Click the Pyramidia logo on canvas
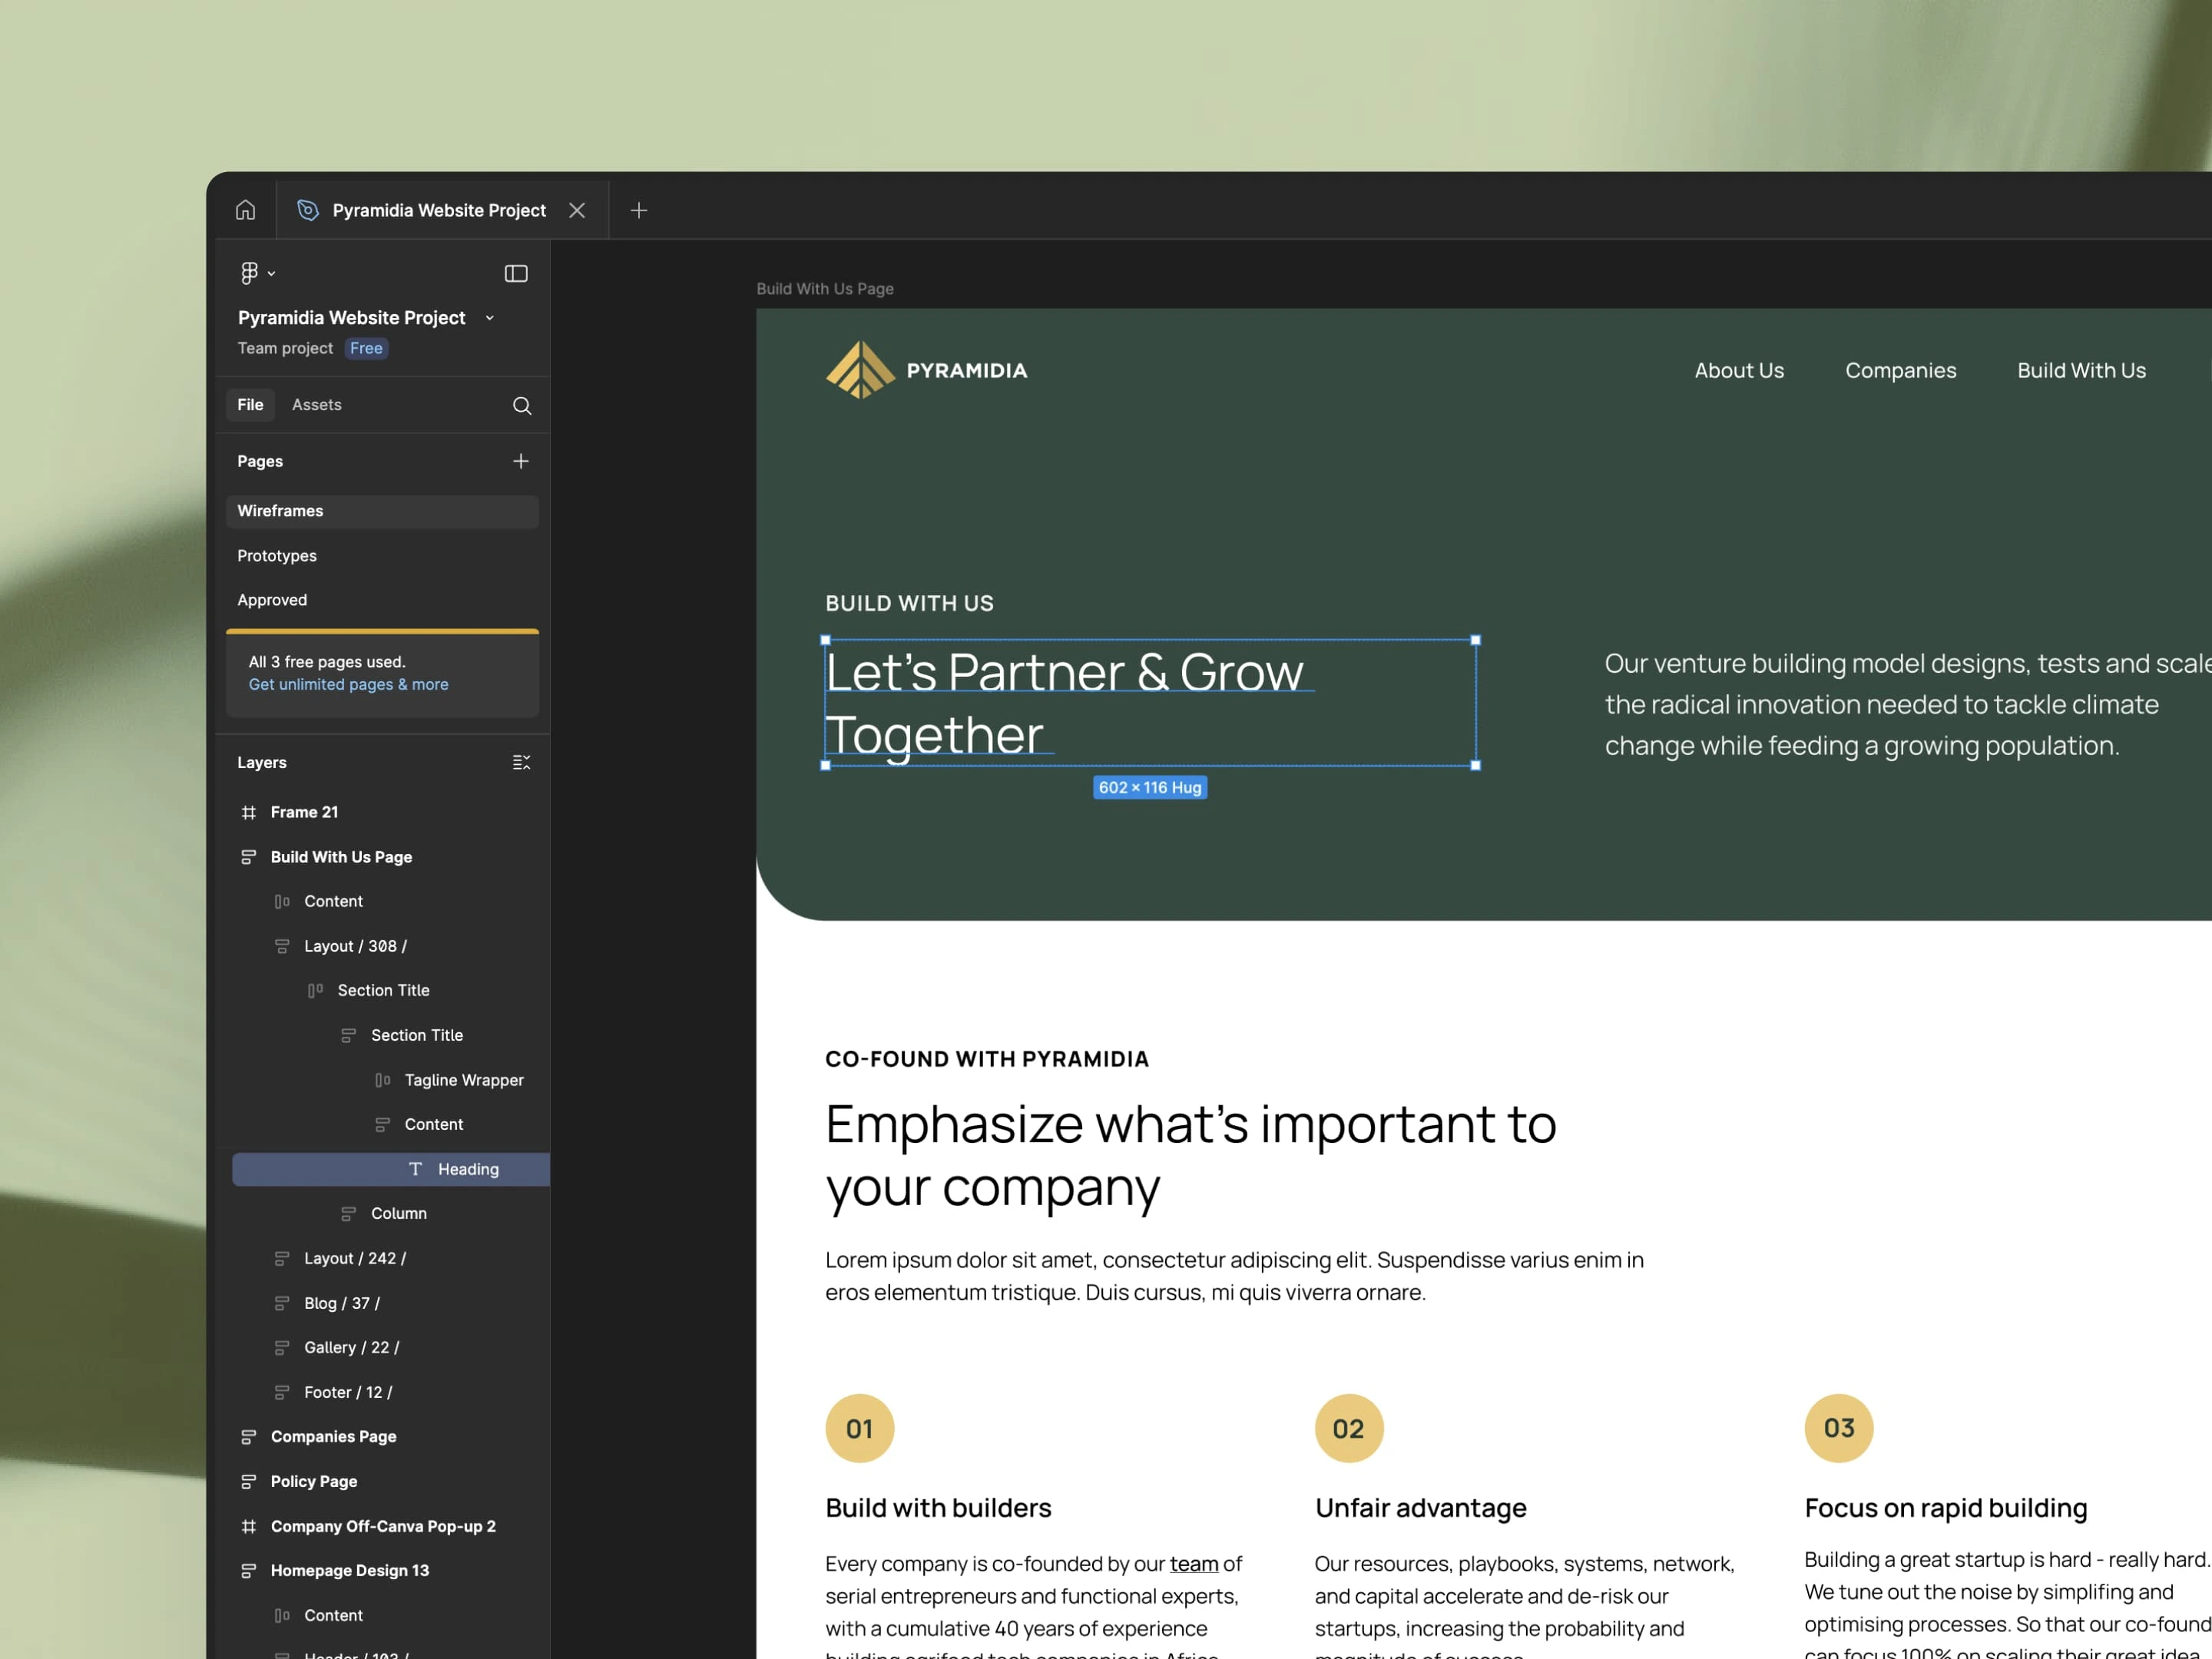Screen dimensions: 2212x1659 coord(926,370)
